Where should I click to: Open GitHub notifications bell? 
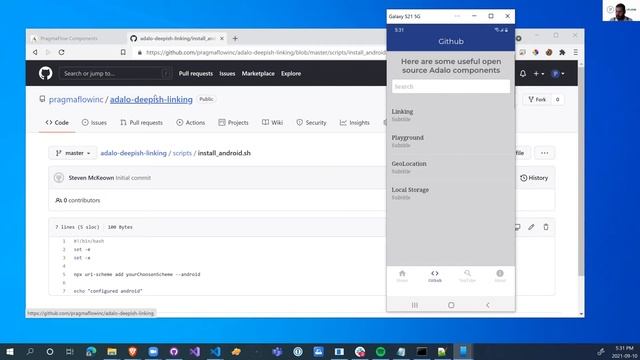(523, 73)
